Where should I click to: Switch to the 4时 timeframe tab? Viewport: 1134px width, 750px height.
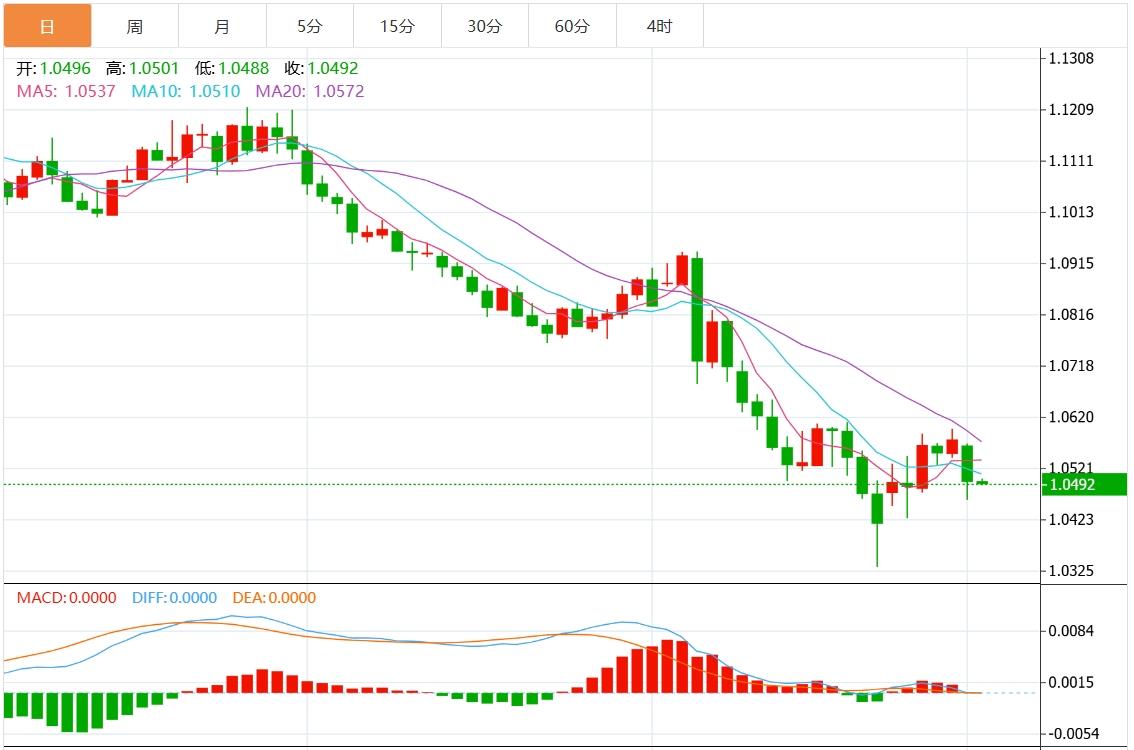(660, 27)
